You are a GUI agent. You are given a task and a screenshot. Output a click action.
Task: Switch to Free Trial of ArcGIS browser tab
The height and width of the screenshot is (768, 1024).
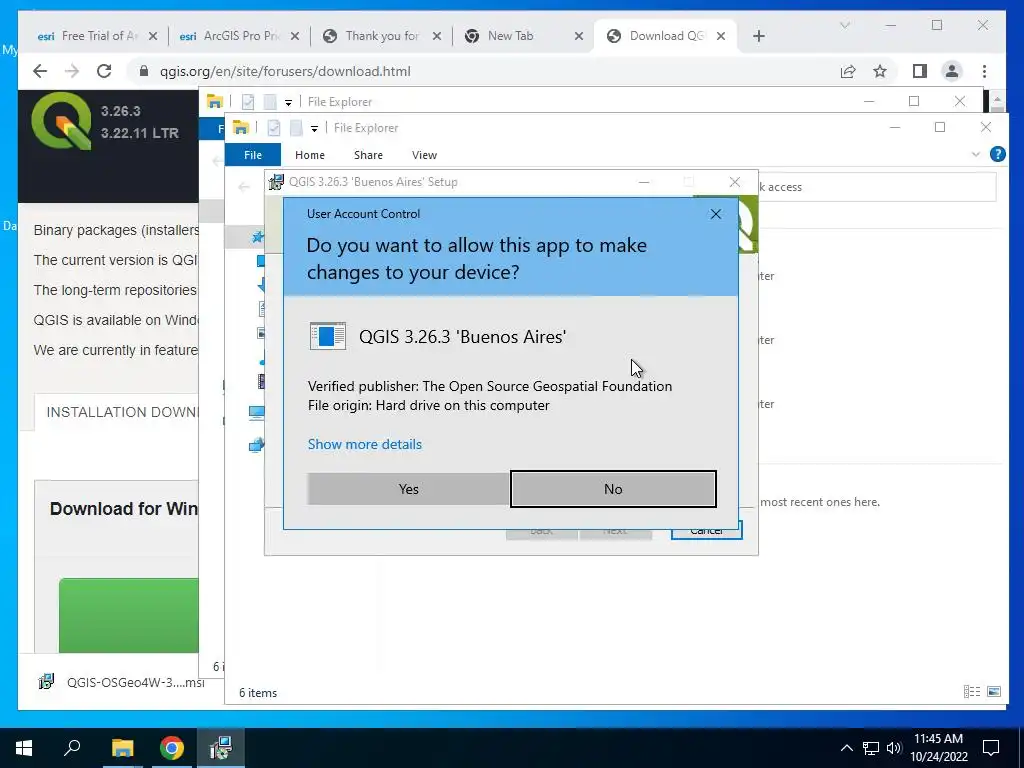97,36
